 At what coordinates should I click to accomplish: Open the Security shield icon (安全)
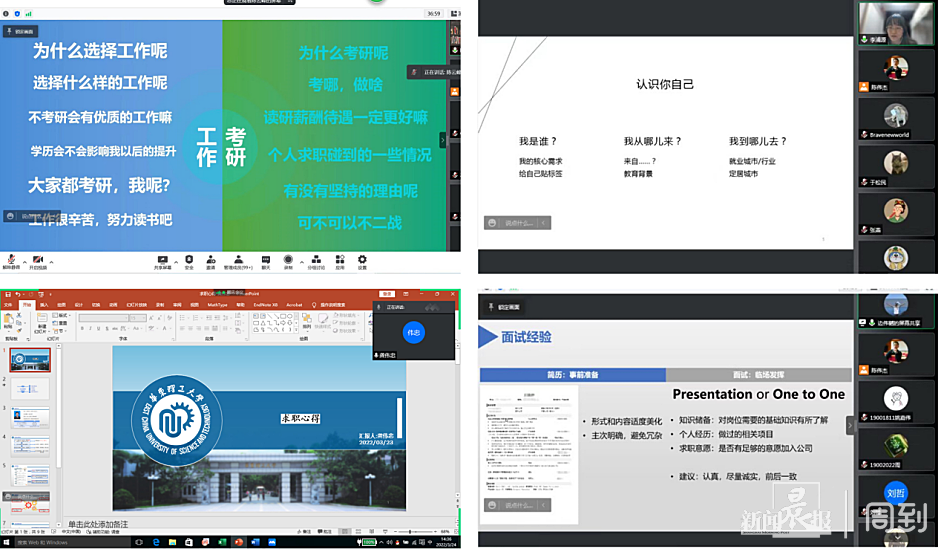[x=189, y=260]
